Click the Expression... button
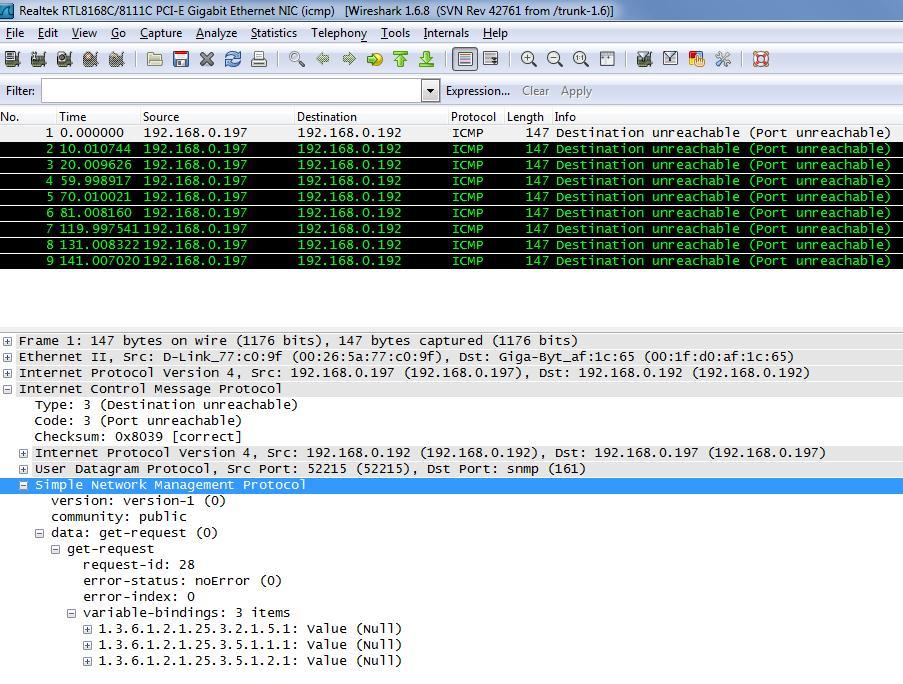The width and height of the screenshot is (903, 684). (478, 91)
